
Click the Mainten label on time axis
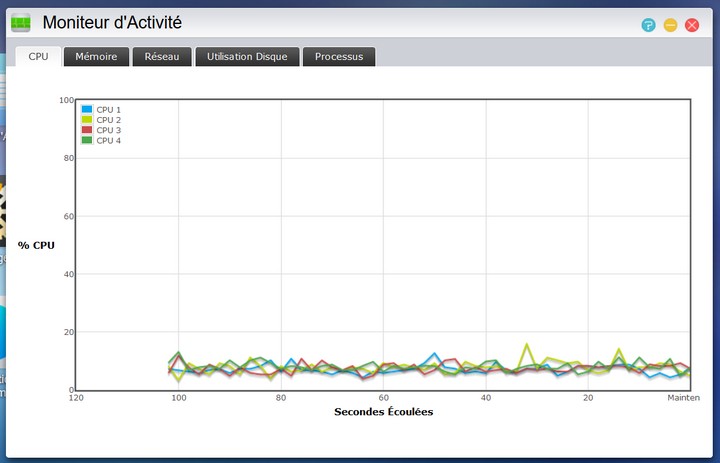click(684, 398)
